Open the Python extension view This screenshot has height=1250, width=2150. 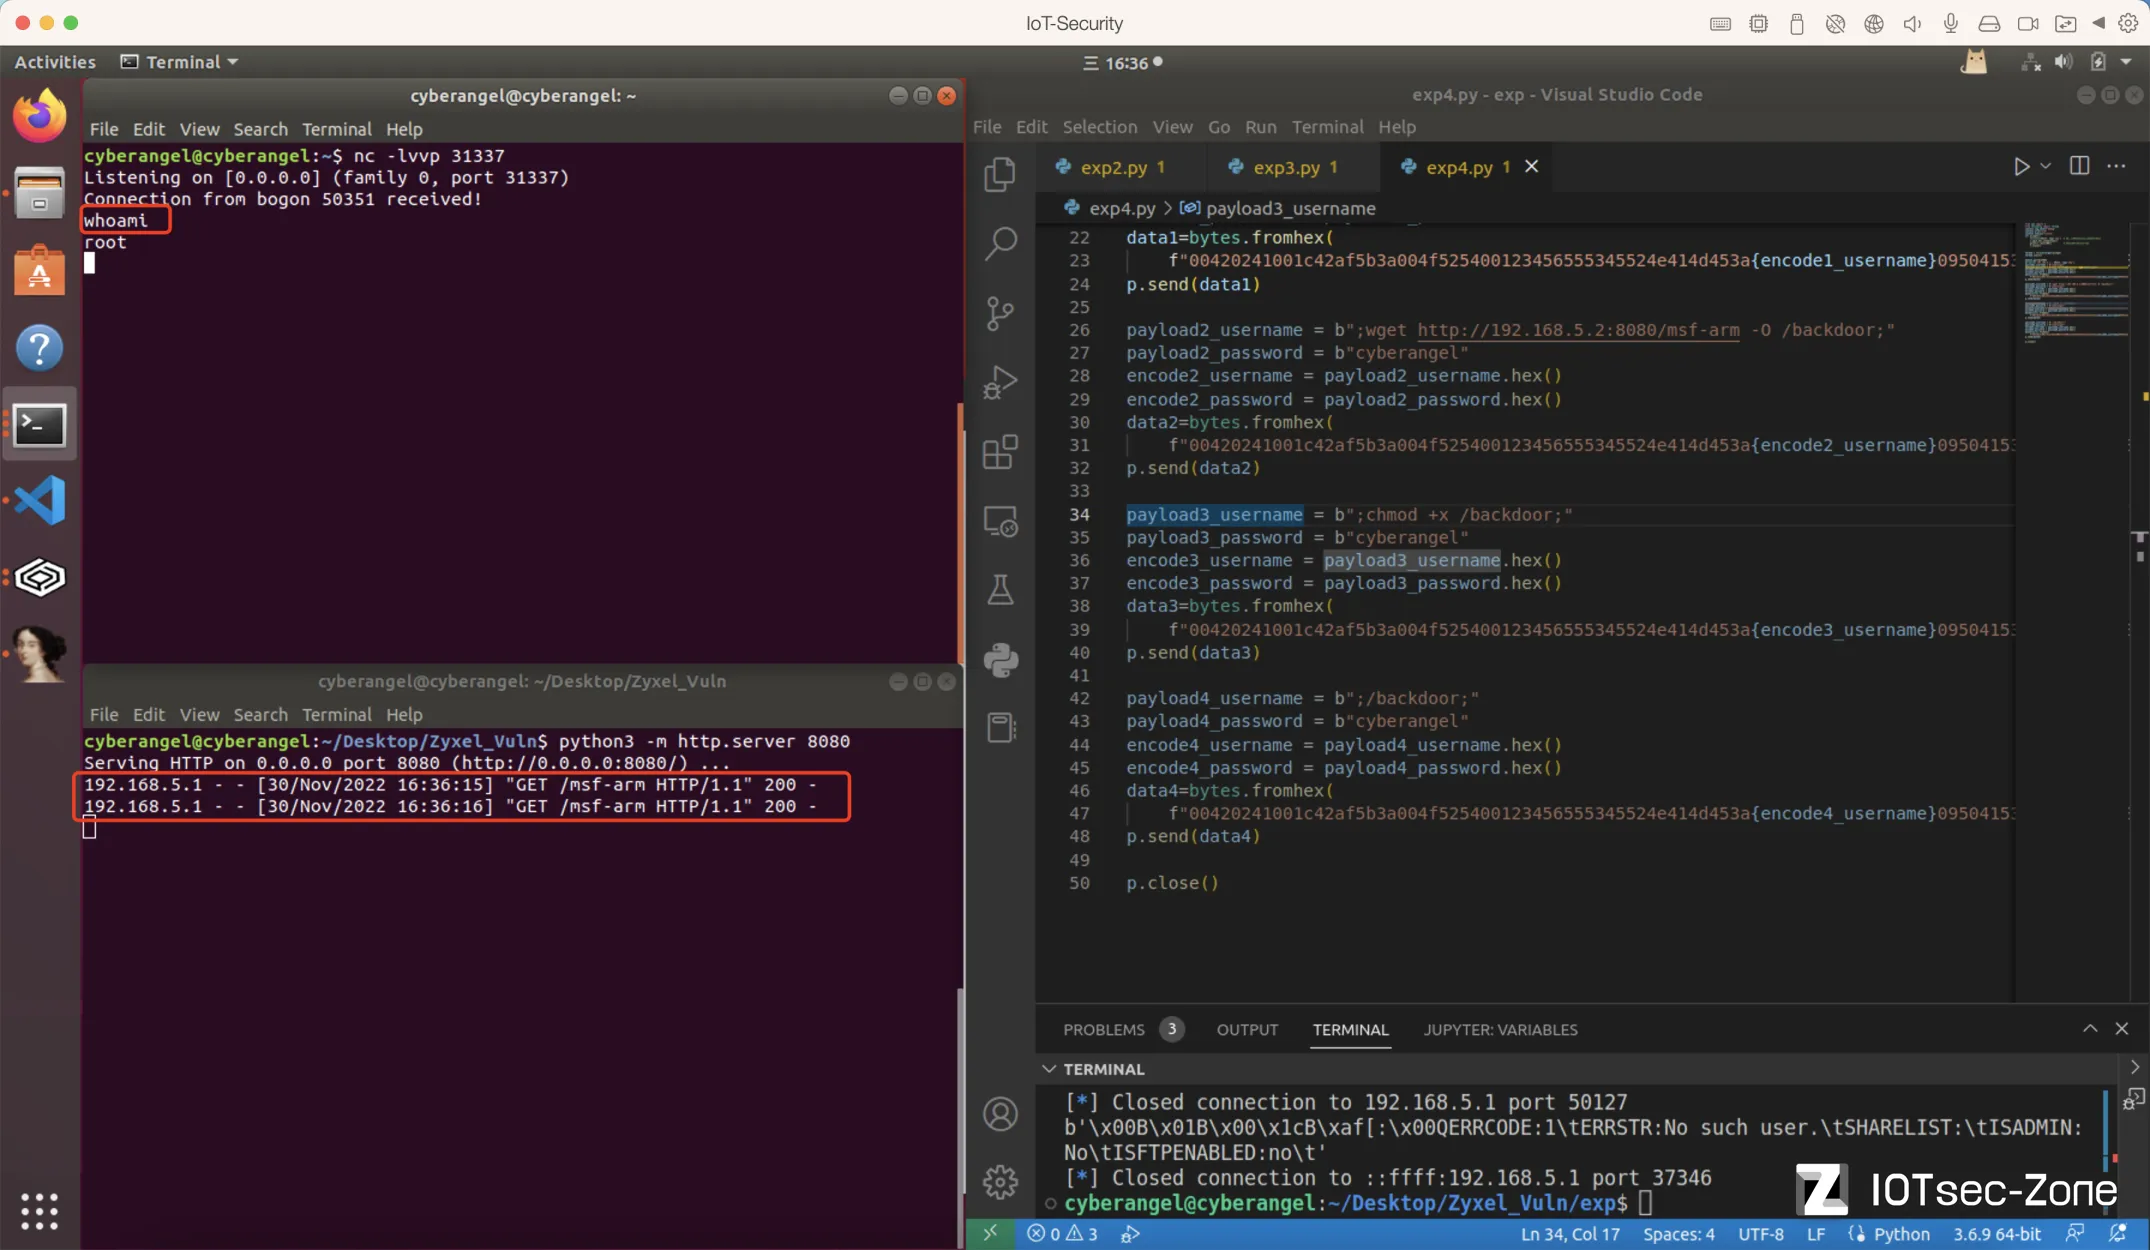pos(1000,660)
